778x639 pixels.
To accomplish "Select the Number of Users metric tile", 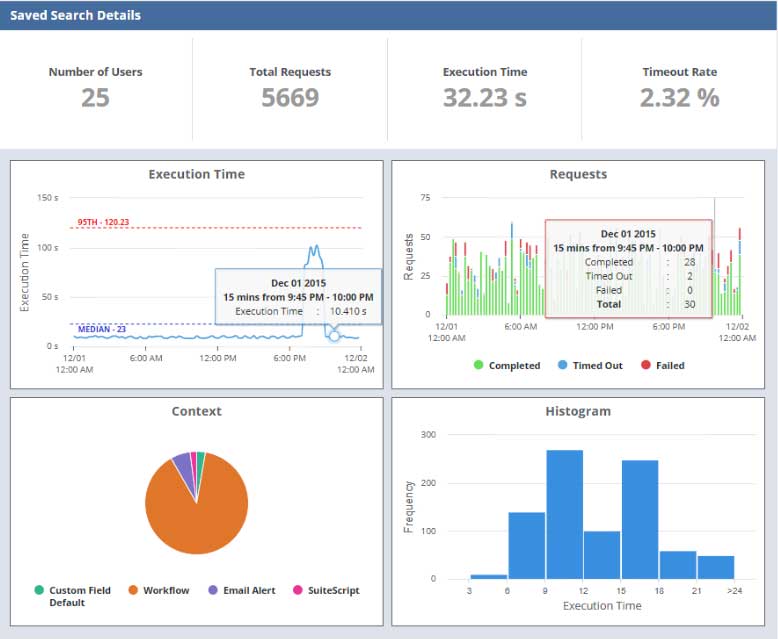I will coord(96,87).
